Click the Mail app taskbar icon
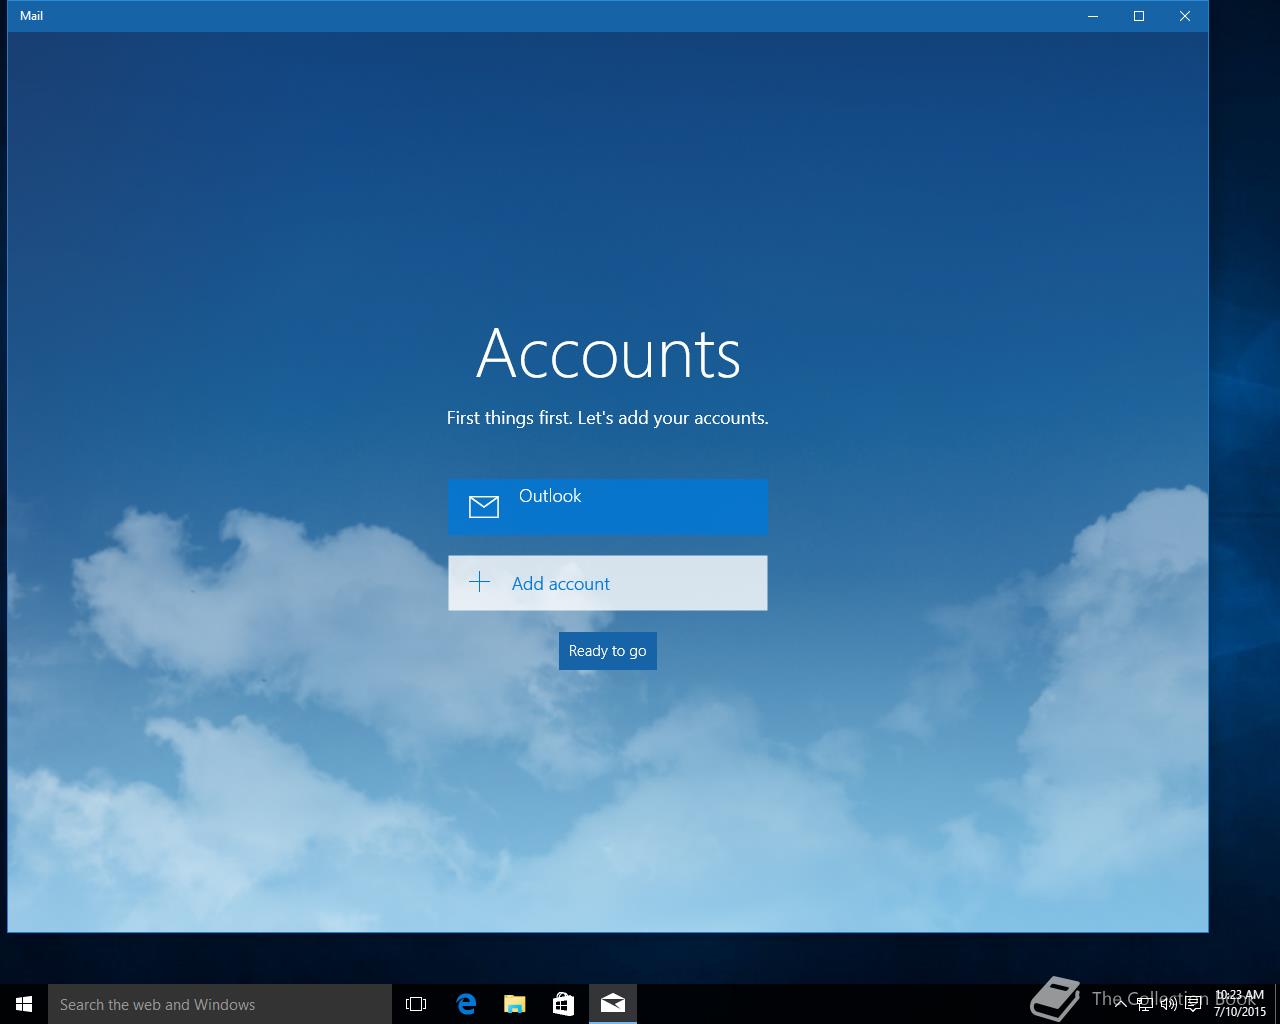 pyautogui.click(x=613, y=1004)
